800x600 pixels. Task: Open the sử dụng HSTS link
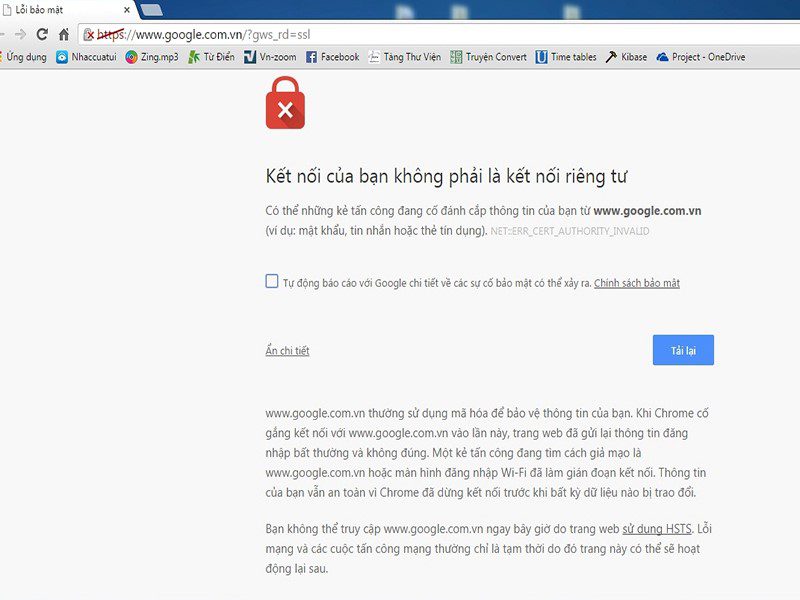coord(657,529)
